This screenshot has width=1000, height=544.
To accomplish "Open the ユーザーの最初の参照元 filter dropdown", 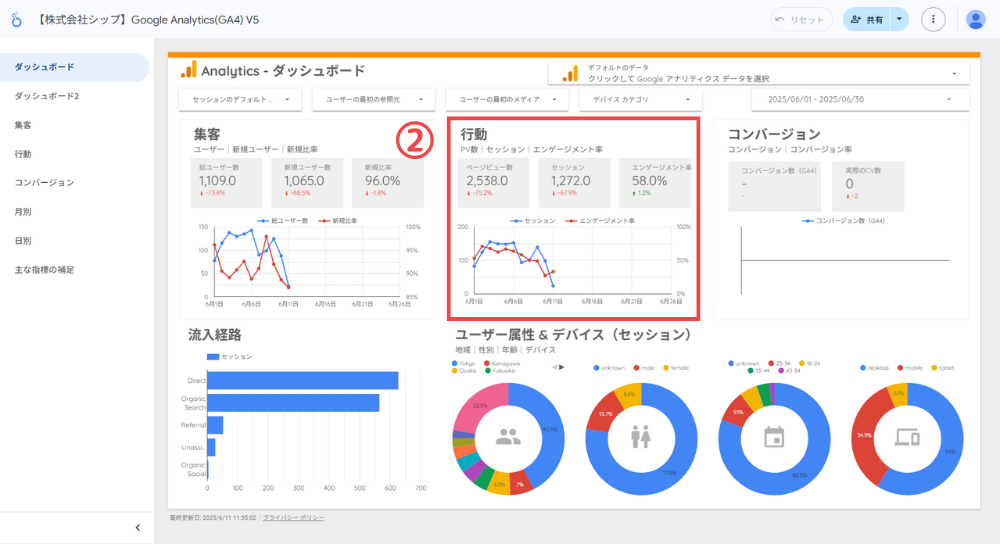I will [374, 99].
